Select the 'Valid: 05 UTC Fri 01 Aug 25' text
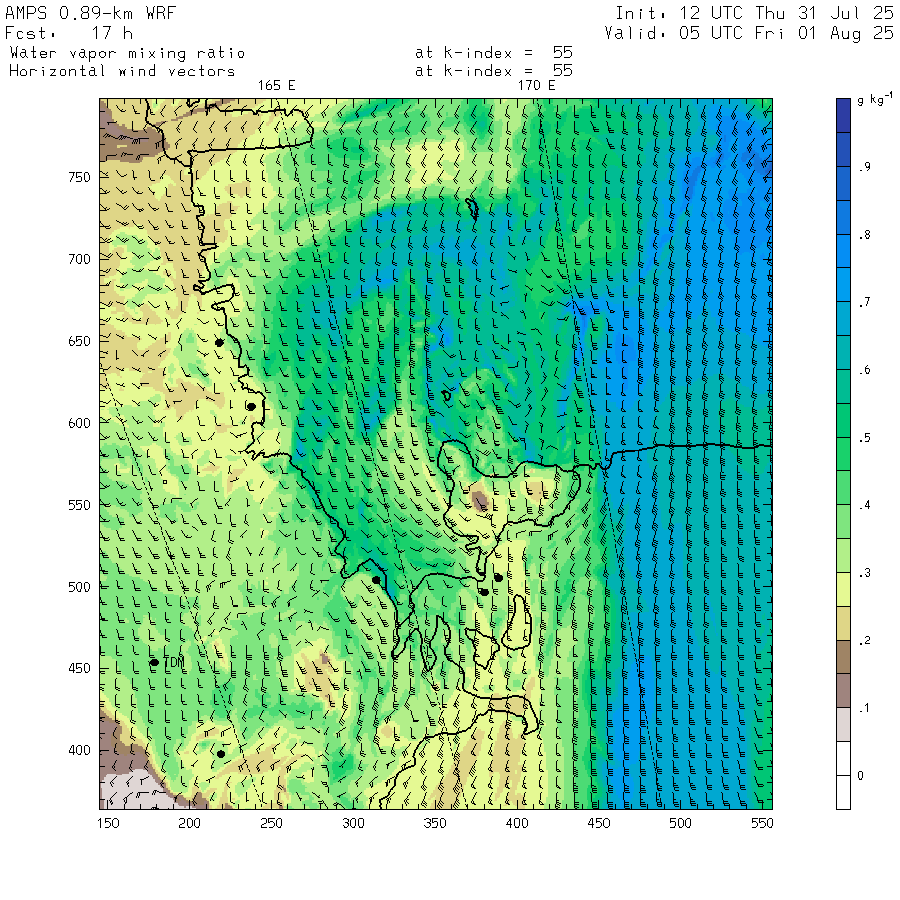The width and height of the screenshot is (900, 900). click(749, 33)
